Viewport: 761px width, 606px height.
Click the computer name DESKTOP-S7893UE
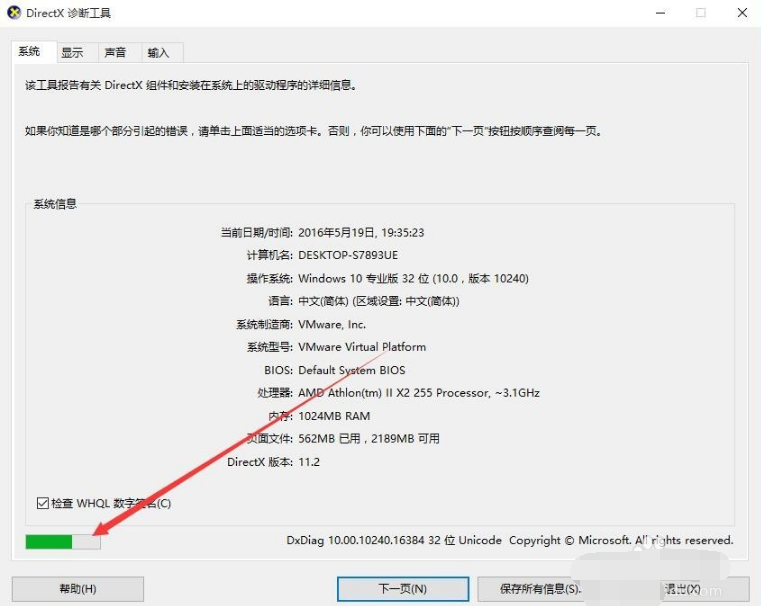[x=347, y=255]
